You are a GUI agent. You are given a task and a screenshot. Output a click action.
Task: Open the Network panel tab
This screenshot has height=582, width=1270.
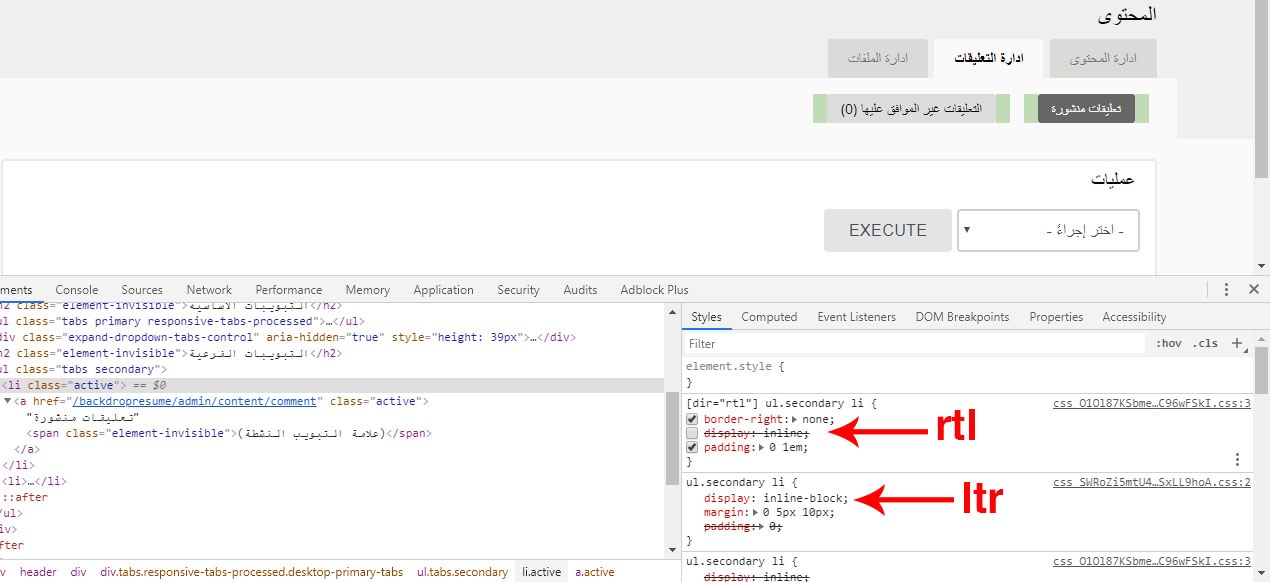pos(209,289)
